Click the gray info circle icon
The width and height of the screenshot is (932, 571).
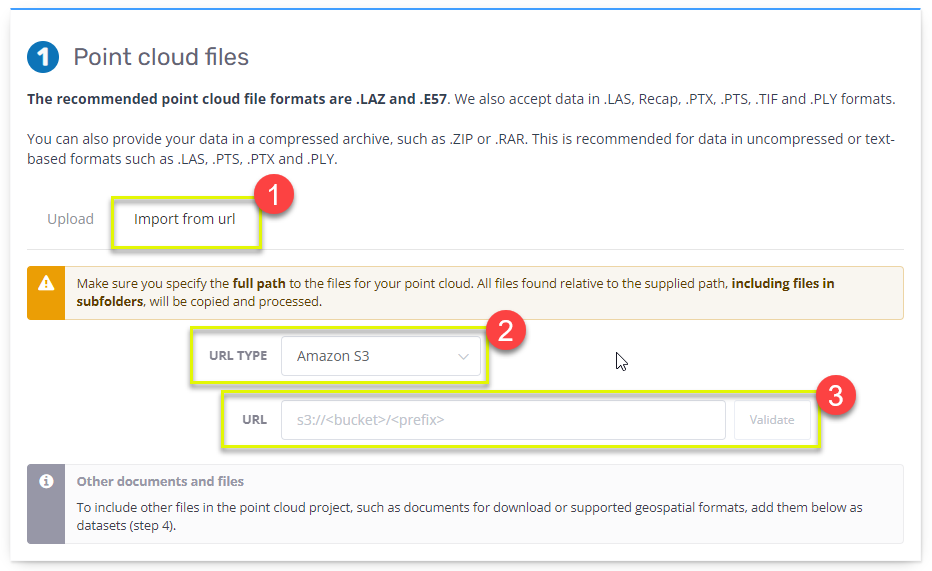46,481
